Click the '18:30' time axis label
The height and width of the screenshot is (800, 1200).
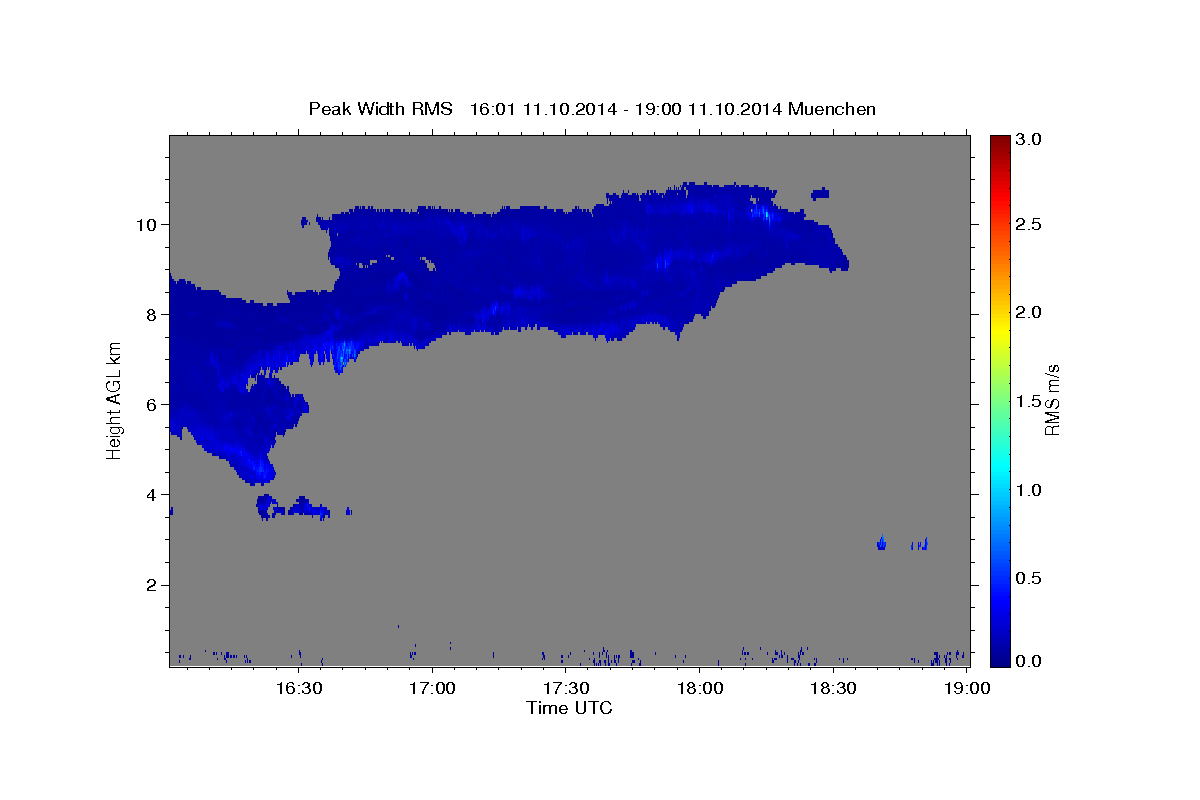832,688
